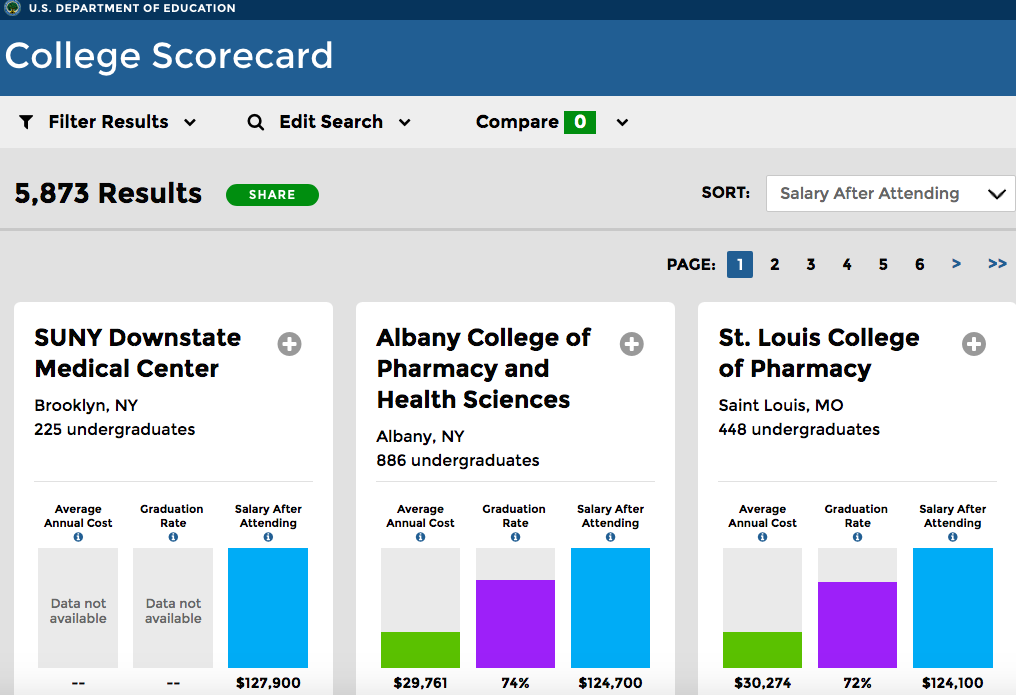The height and width of the screenshot is (695, 1016).
Task: Open Graduation Rate info for Albany College
Action: coord(515,537)
